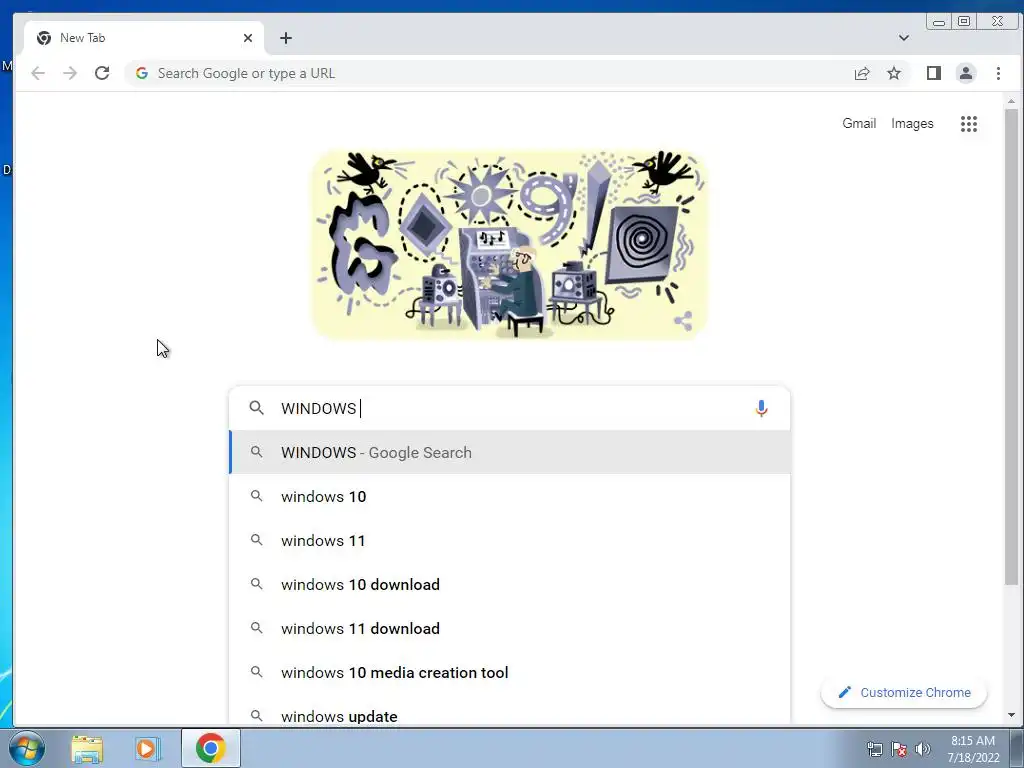This screenshot has width=1024, height=768.
Task: Open Chrome's three-dot menu
Action: point(998,73)
